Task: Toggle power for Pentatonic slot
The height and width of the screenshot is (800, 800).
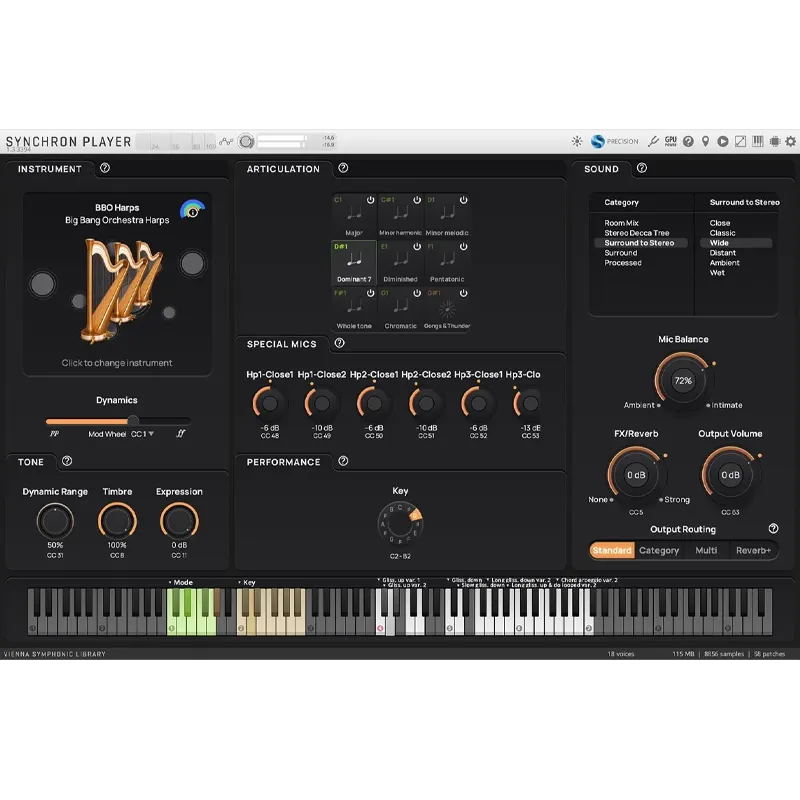Action: click(x=463, y=246)
